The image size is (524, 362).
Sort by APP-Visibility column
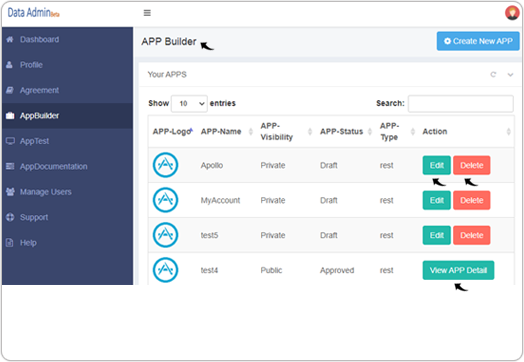(286, 131)
